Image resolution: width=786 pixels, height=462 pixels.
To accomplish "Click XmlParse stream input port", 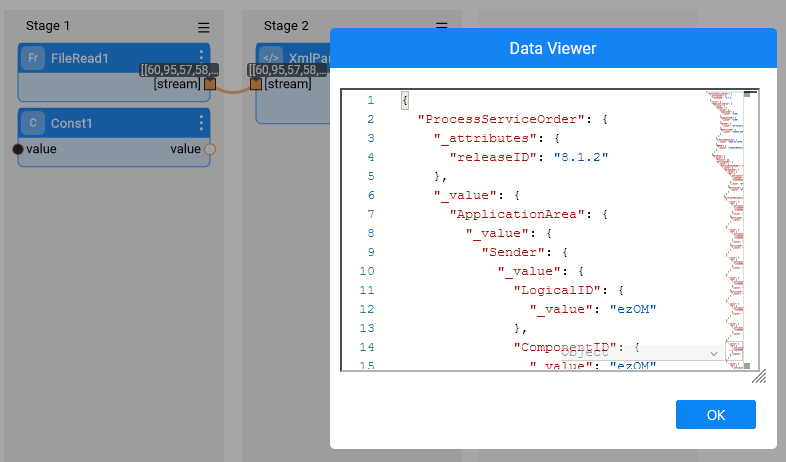I will point(256,84).
